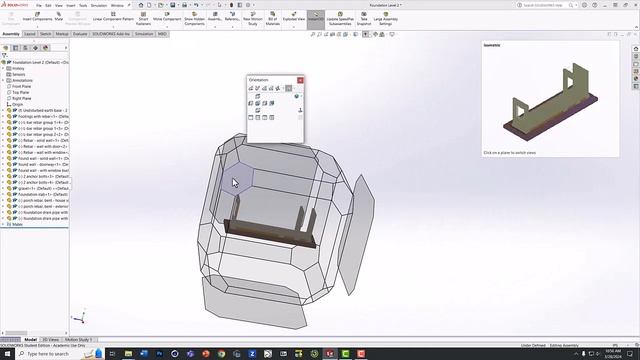Switch to the Evaluate ribbon tab
640x360 pixels.
pos(80,34)
